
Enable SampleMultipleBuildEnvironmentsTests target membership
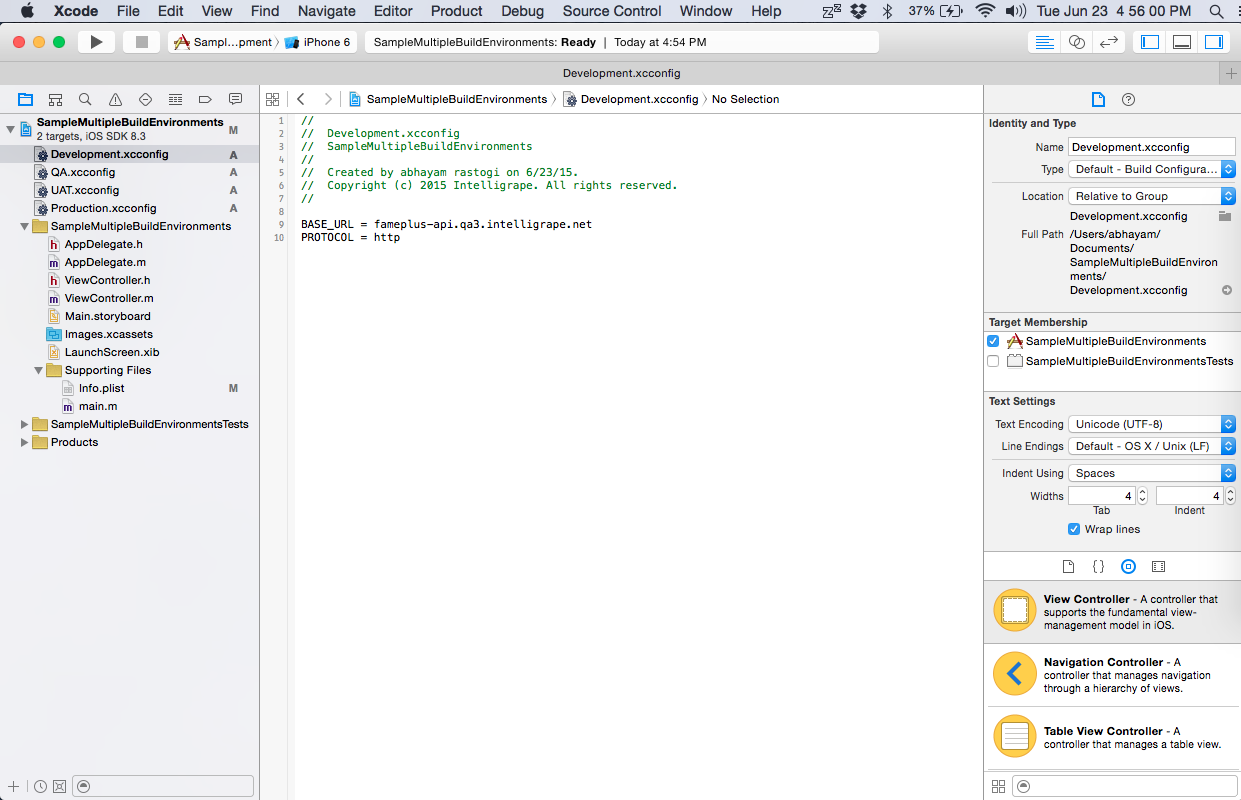(x=993, y=361)
